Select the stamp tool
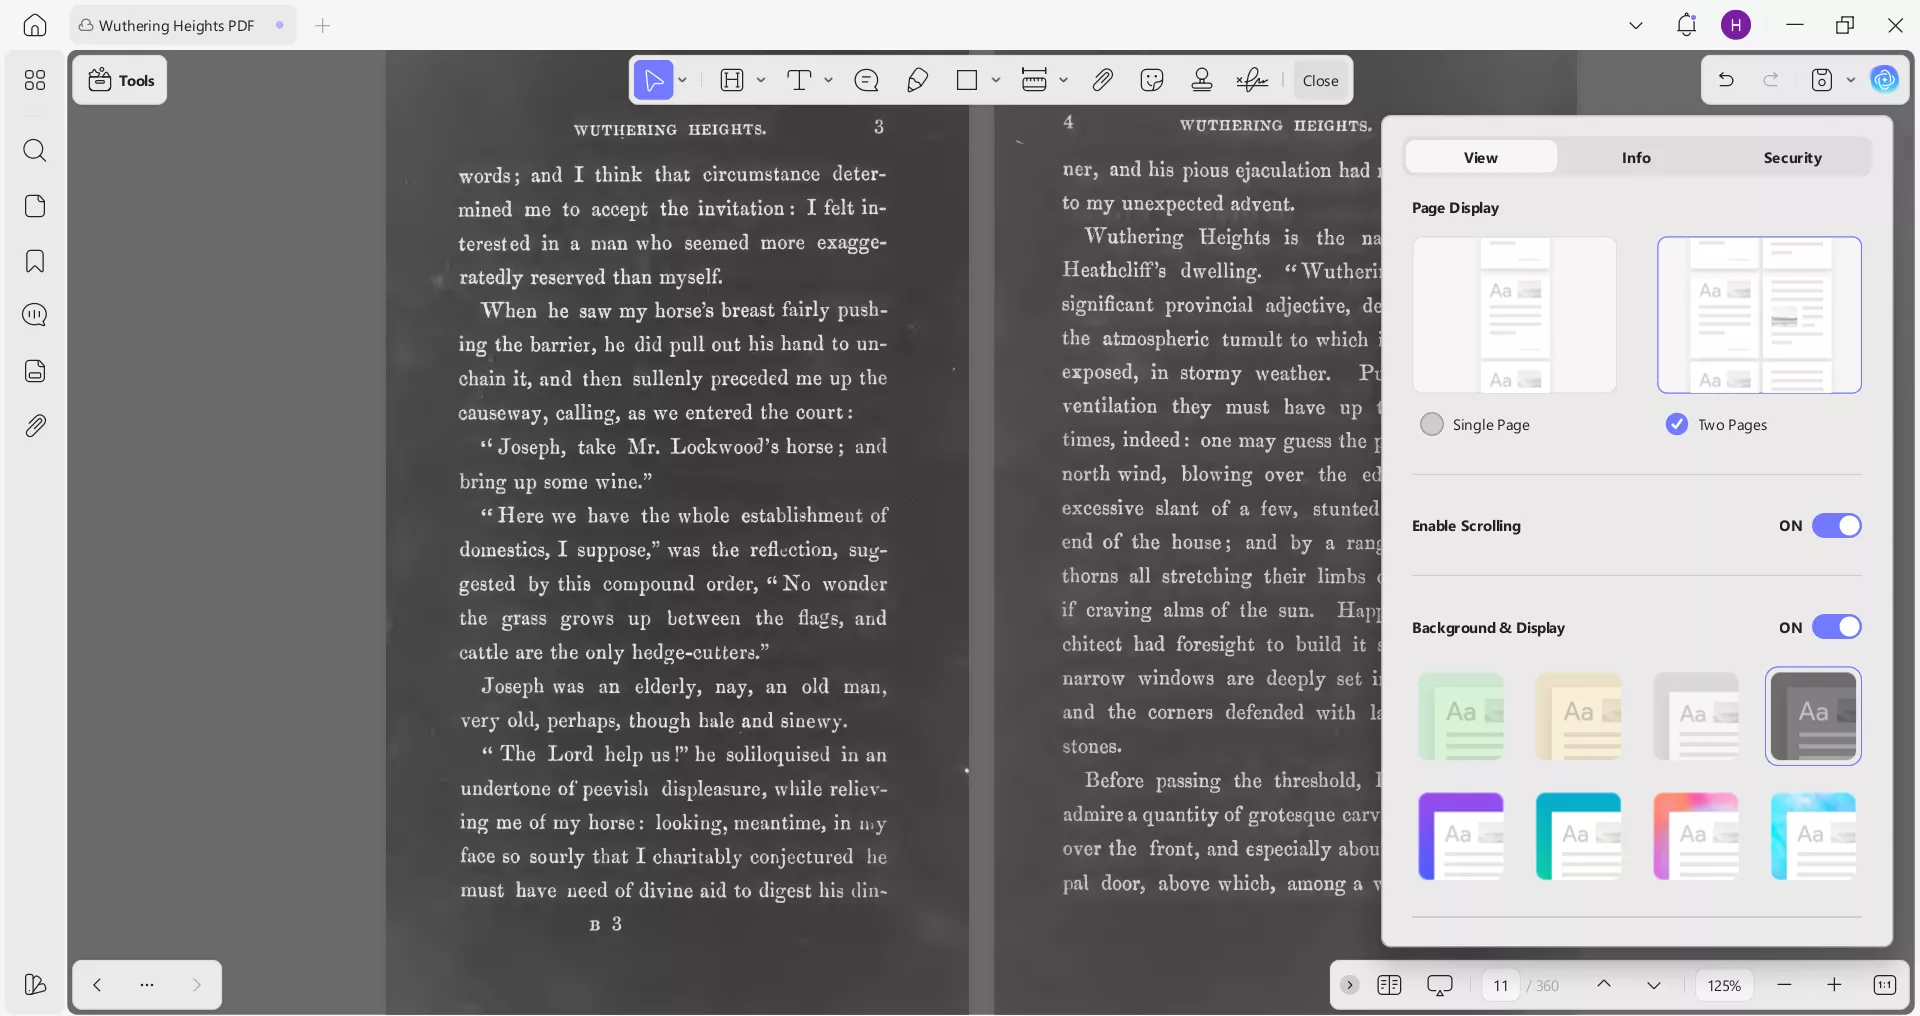Screen dimensions: 1920x1016 pyautogui.click(x=1202, y=80)
